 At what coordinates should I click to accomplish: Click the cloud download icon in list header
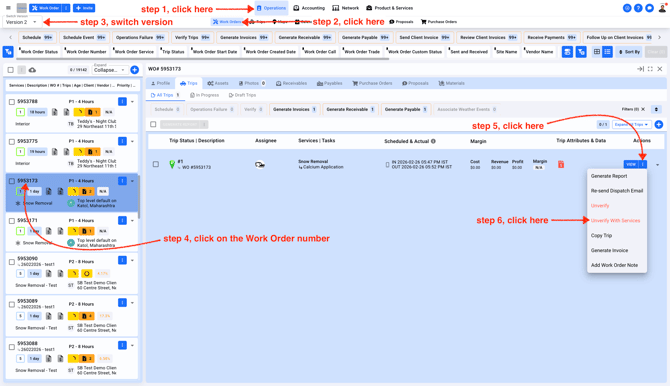pos(32,70)
